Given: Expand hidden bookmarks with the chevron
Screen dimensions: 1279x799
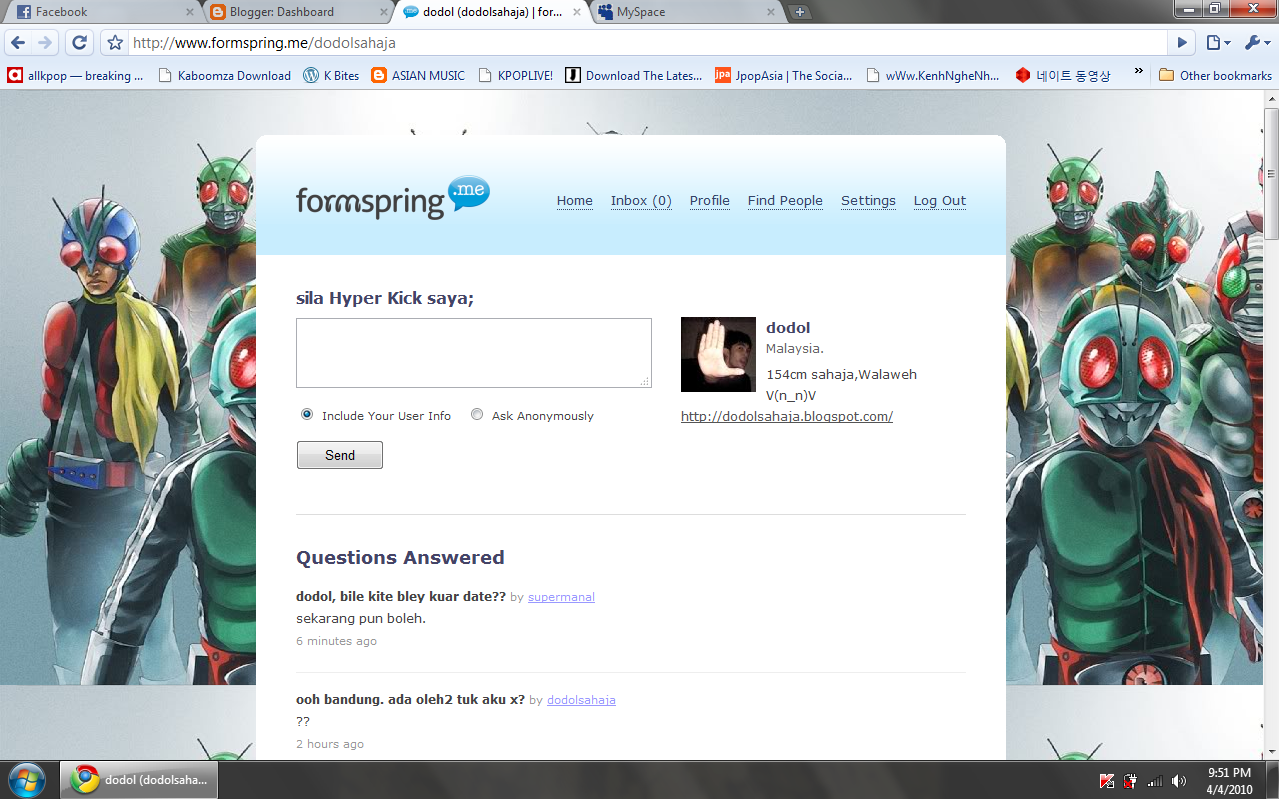Looking at the screenshot, I should pos(1138,73).
